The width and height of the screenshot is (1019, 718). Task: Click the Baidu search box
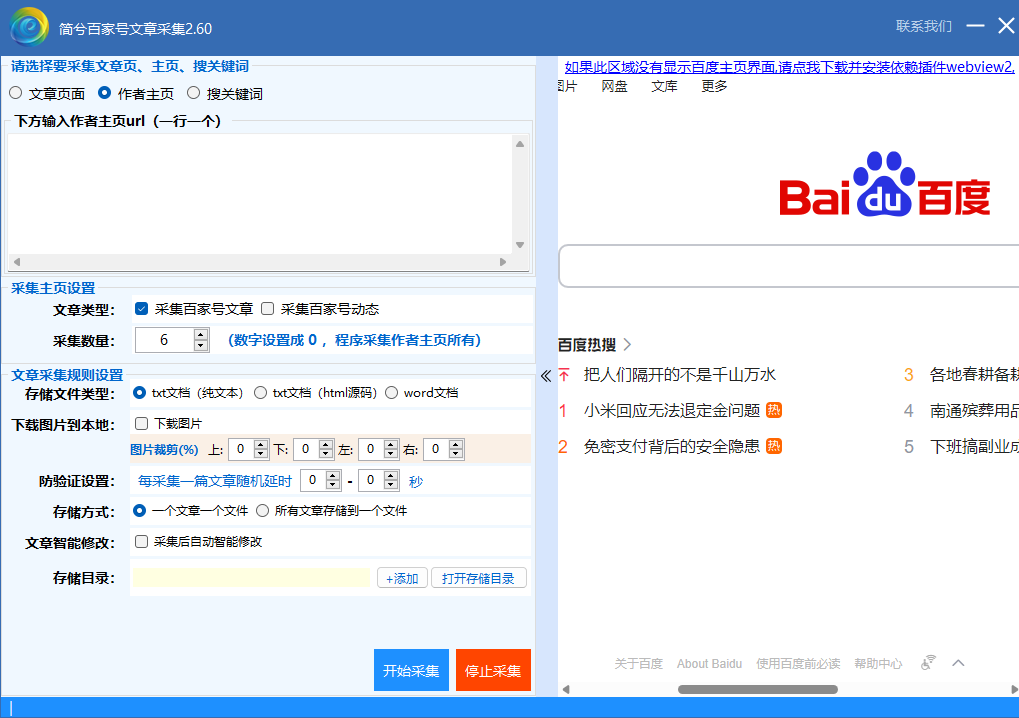click(788, 266)
